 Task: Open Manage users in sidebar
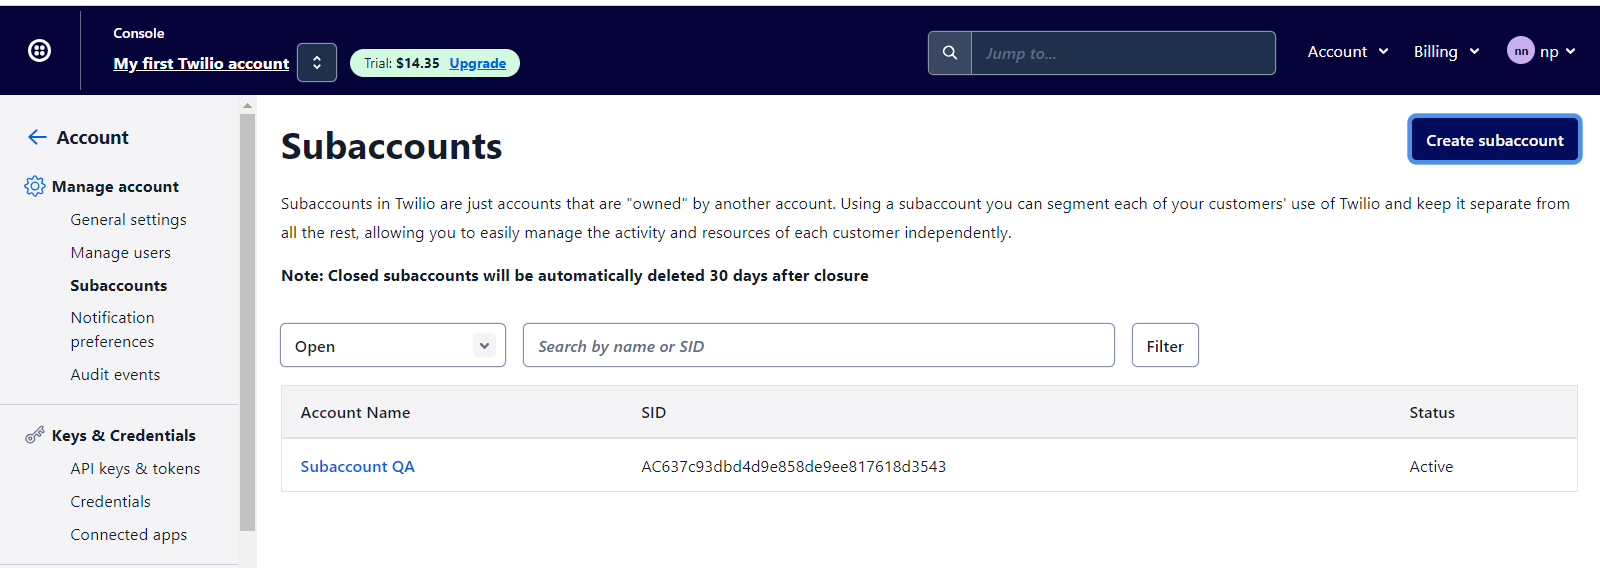pos(120,253)
